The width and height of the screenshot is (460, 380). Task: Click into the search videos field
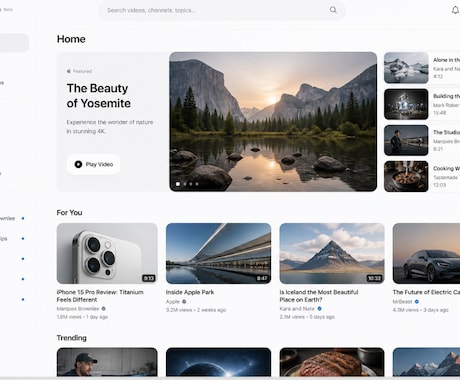point(222,10)
